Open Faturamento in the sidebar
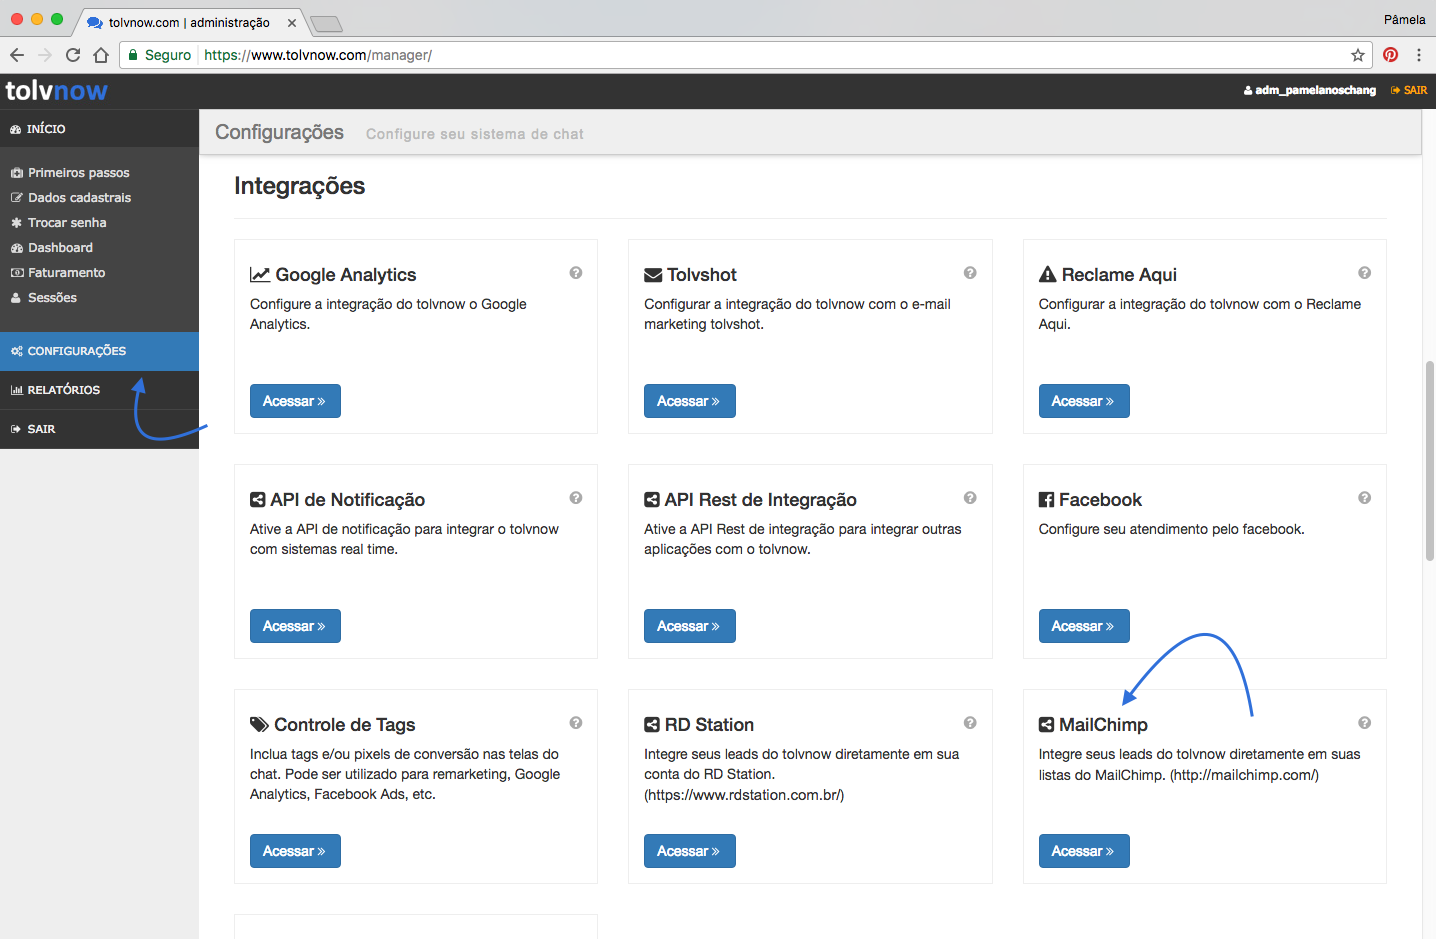The image size is (1436, 939). coord(66,273)
